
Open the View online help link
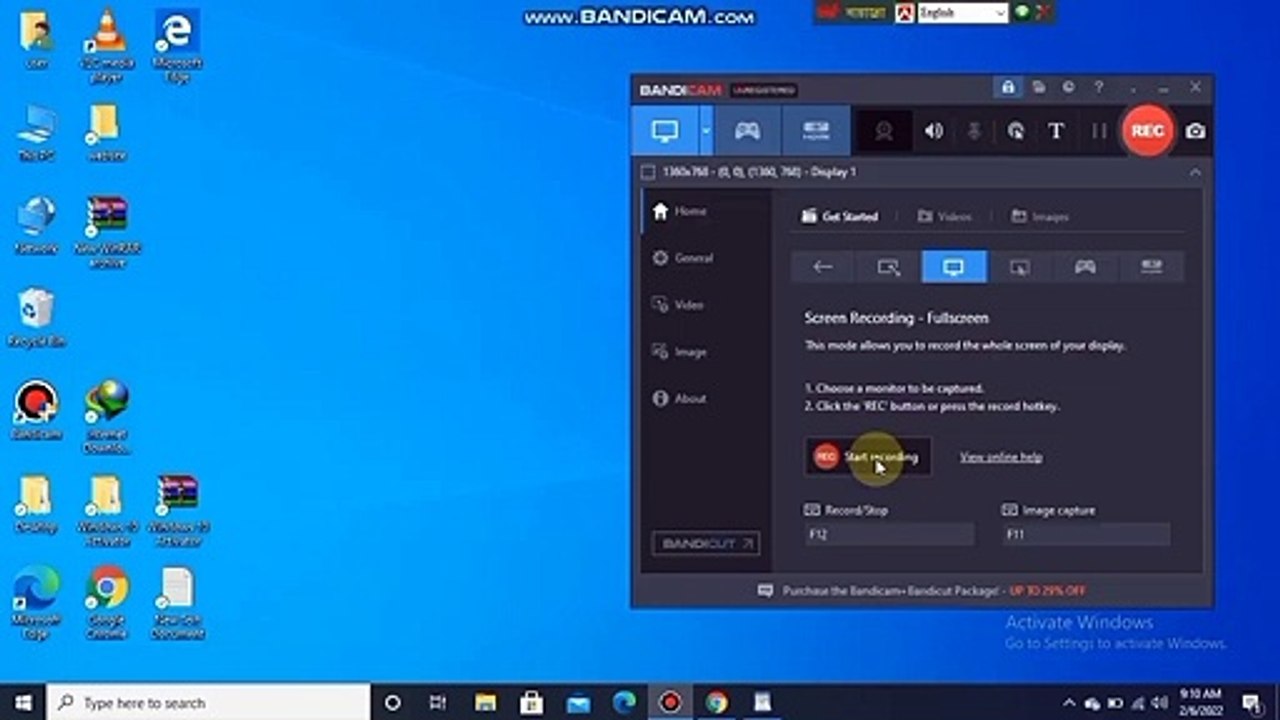click(1001, 457)
